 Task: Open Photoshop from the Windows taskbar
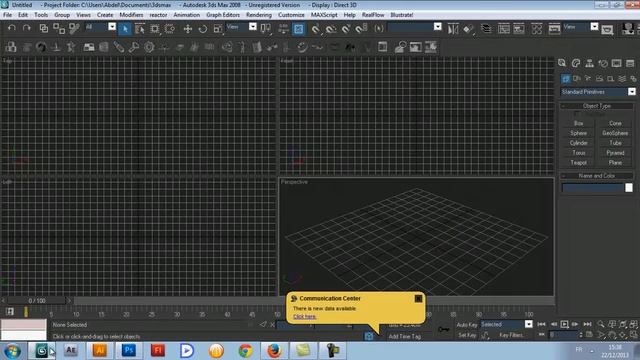[x=129, y=351]
